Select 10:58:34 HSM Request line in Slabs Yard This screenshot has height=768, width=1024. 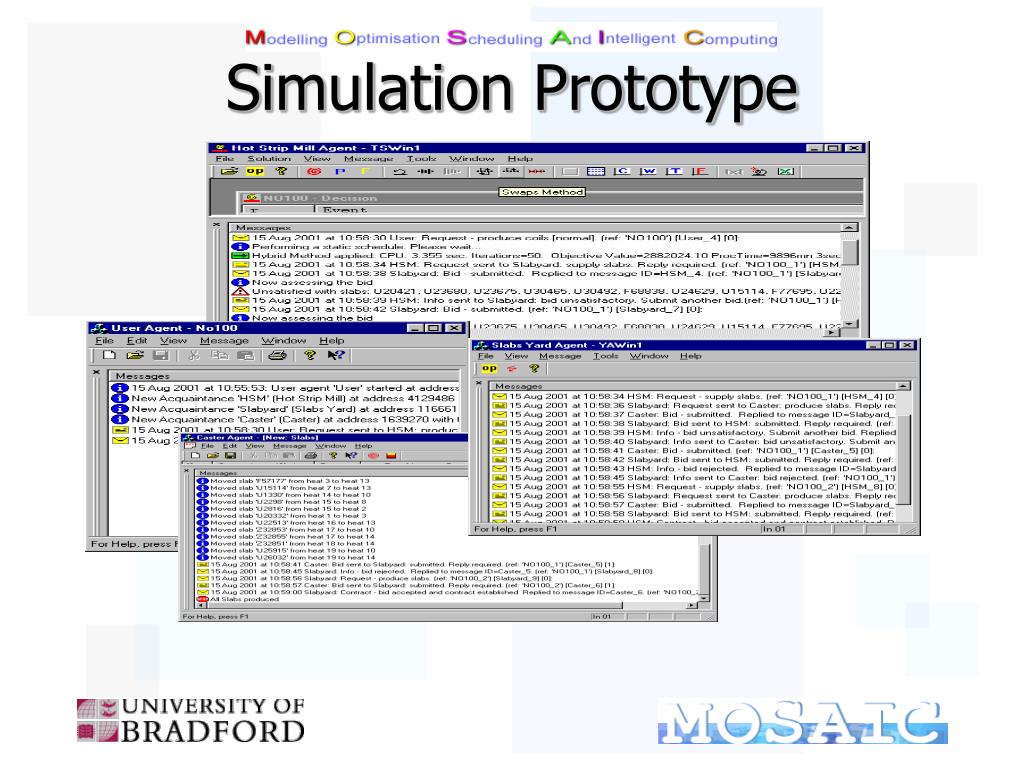coord(694,396)
